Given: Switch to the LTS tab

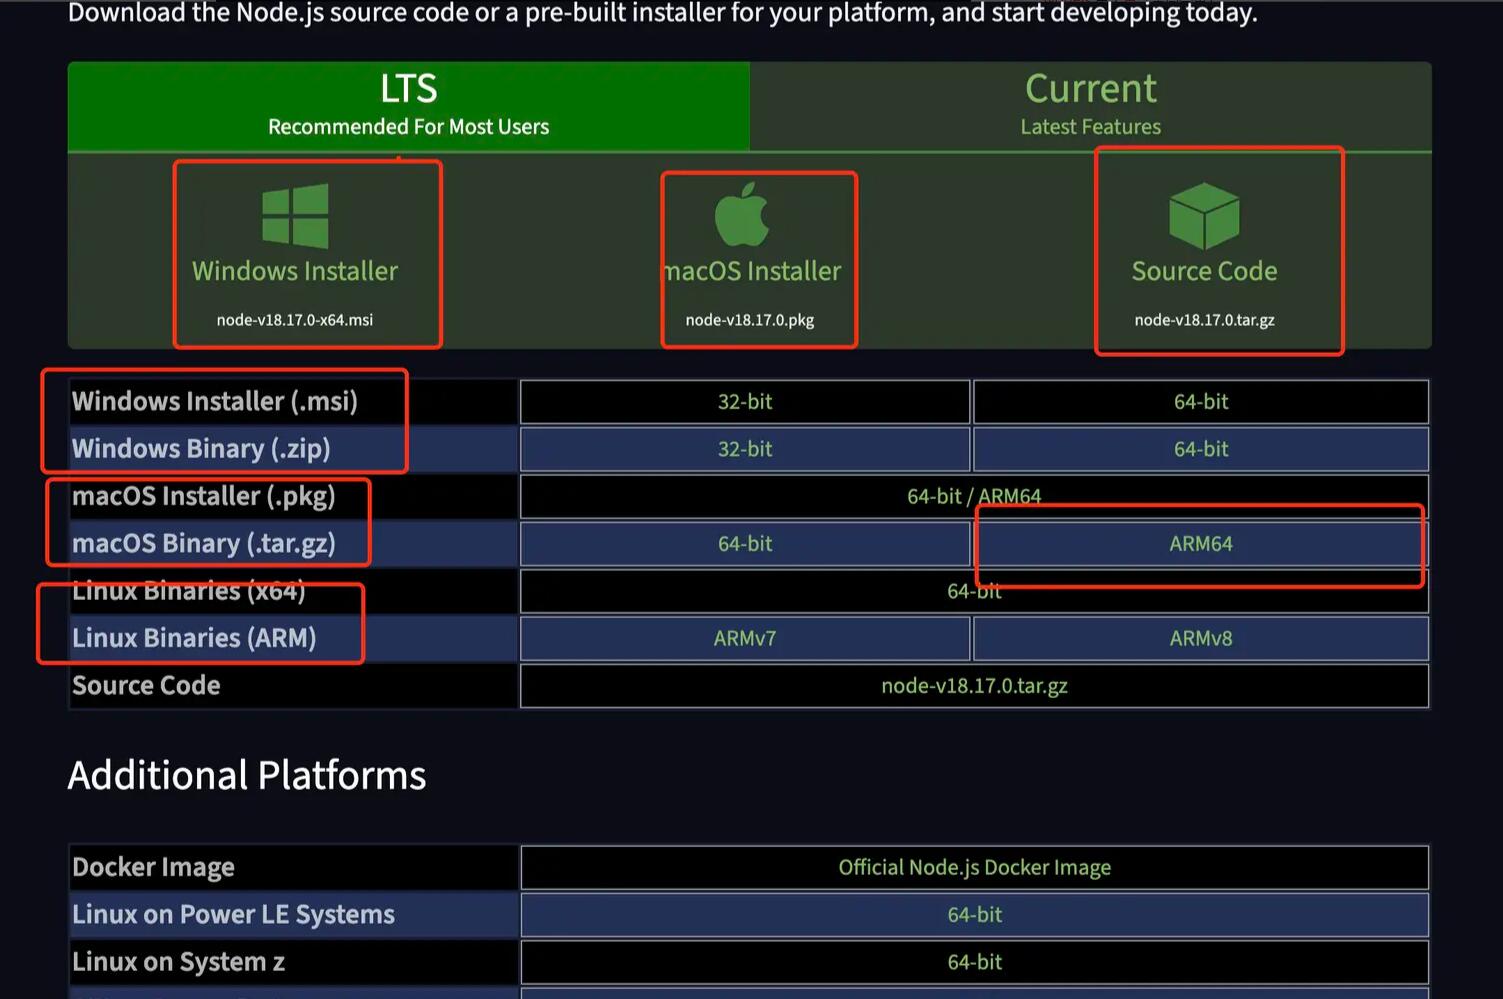Looking at the screenshot, I should click(407, 103).
